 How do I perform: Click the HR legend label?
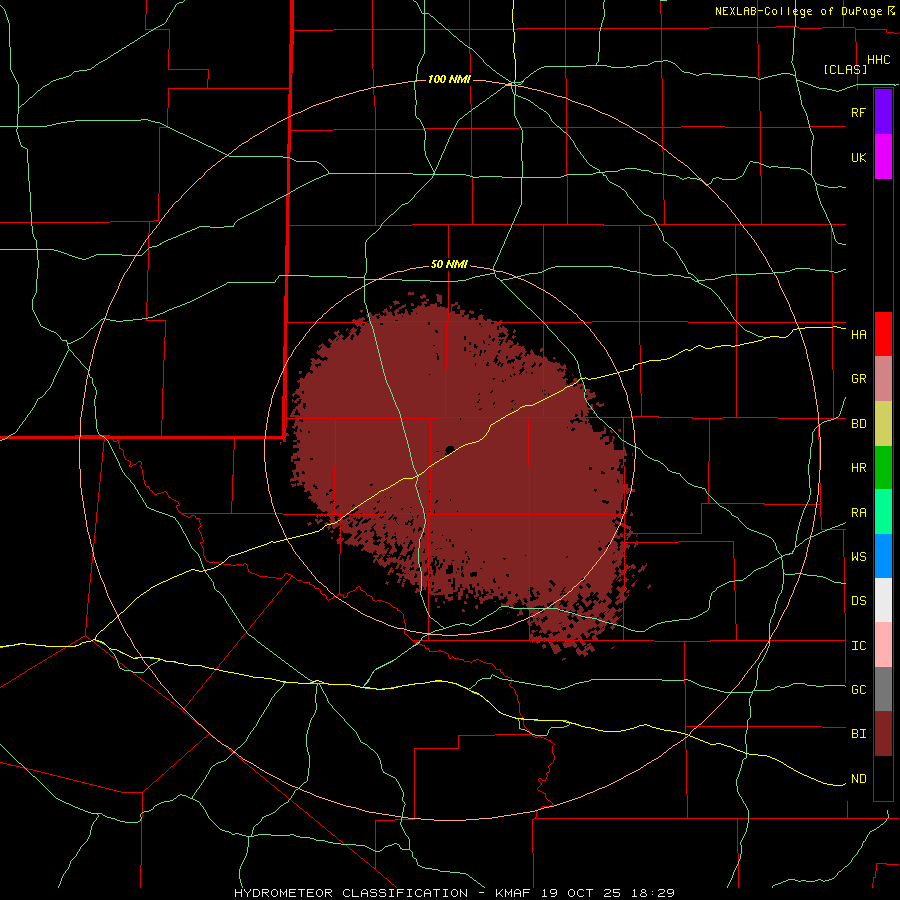858,468
